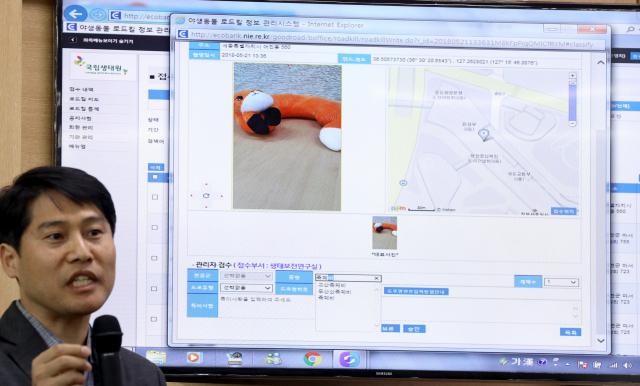Open 로드킬 지도 in the sidebar menu
This screenshot has height=386, width=640.
84,99
